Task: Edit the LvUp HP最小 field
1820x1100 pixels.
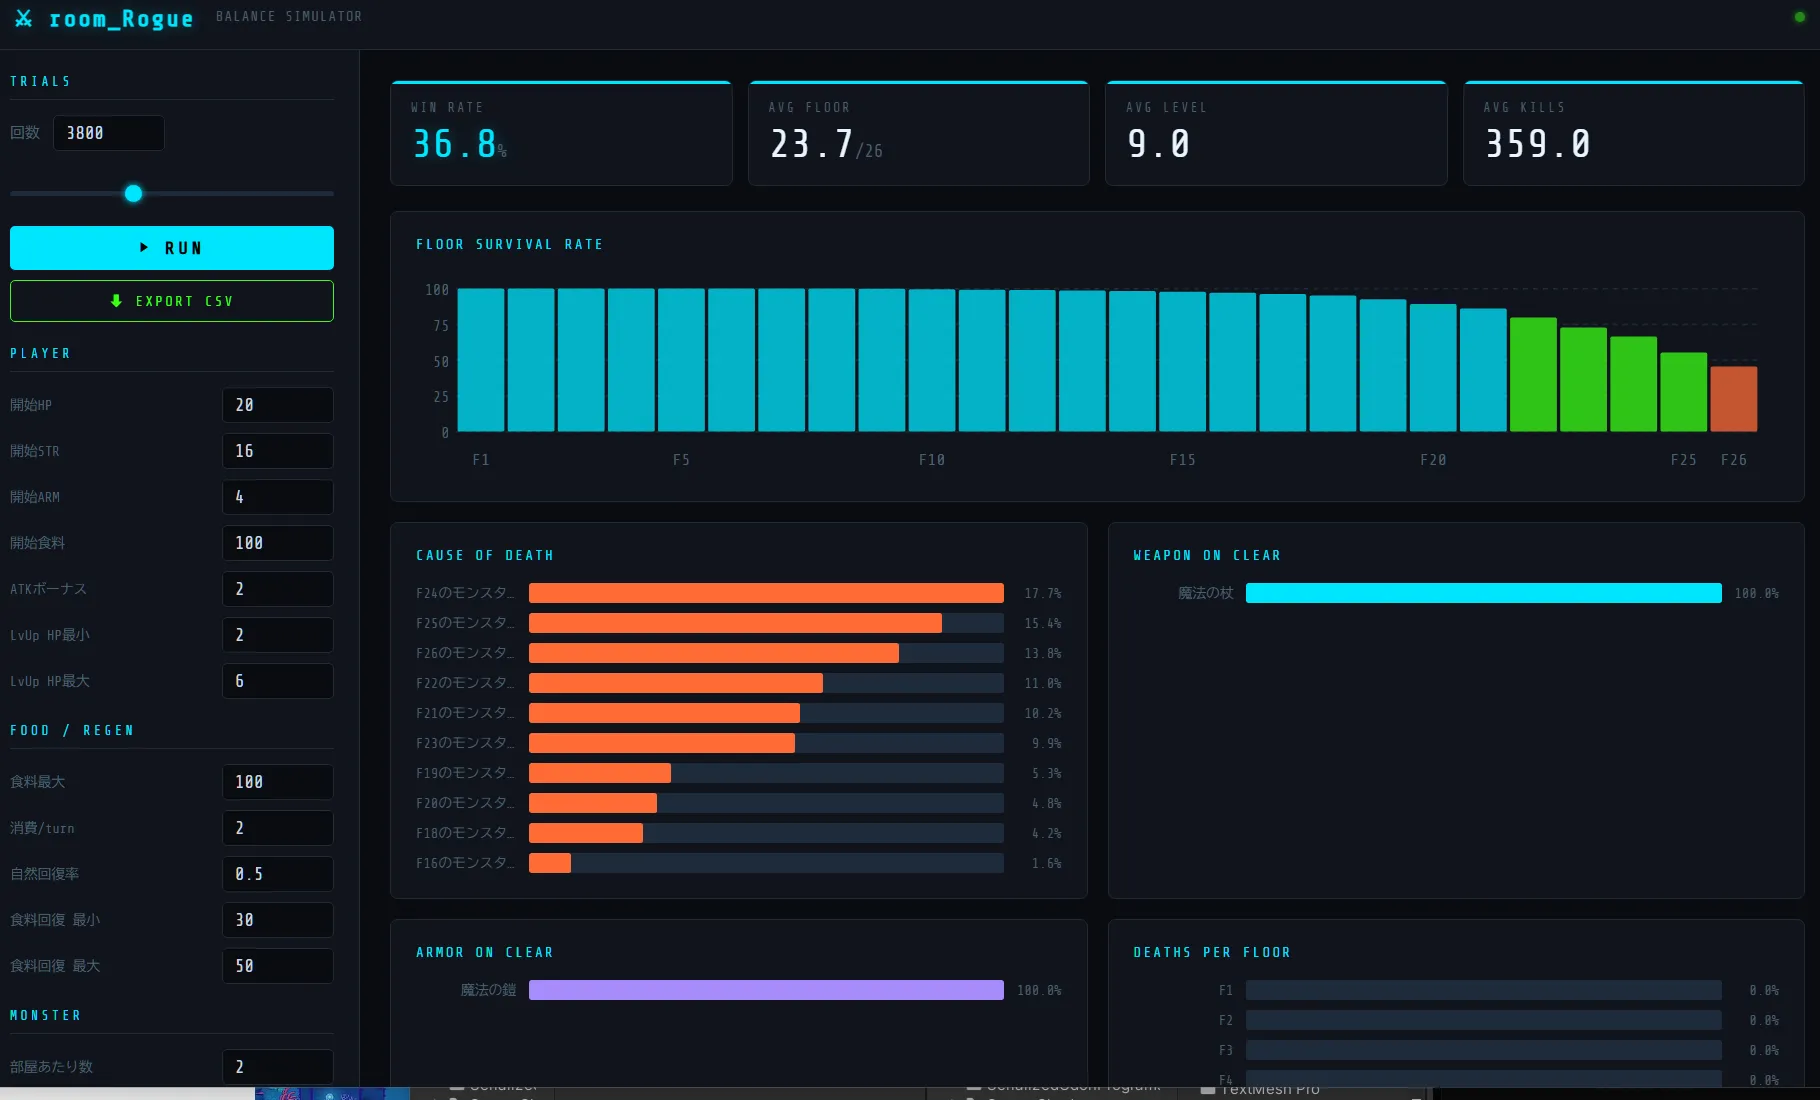Action: pyautogui.click(x=277, y=635)
